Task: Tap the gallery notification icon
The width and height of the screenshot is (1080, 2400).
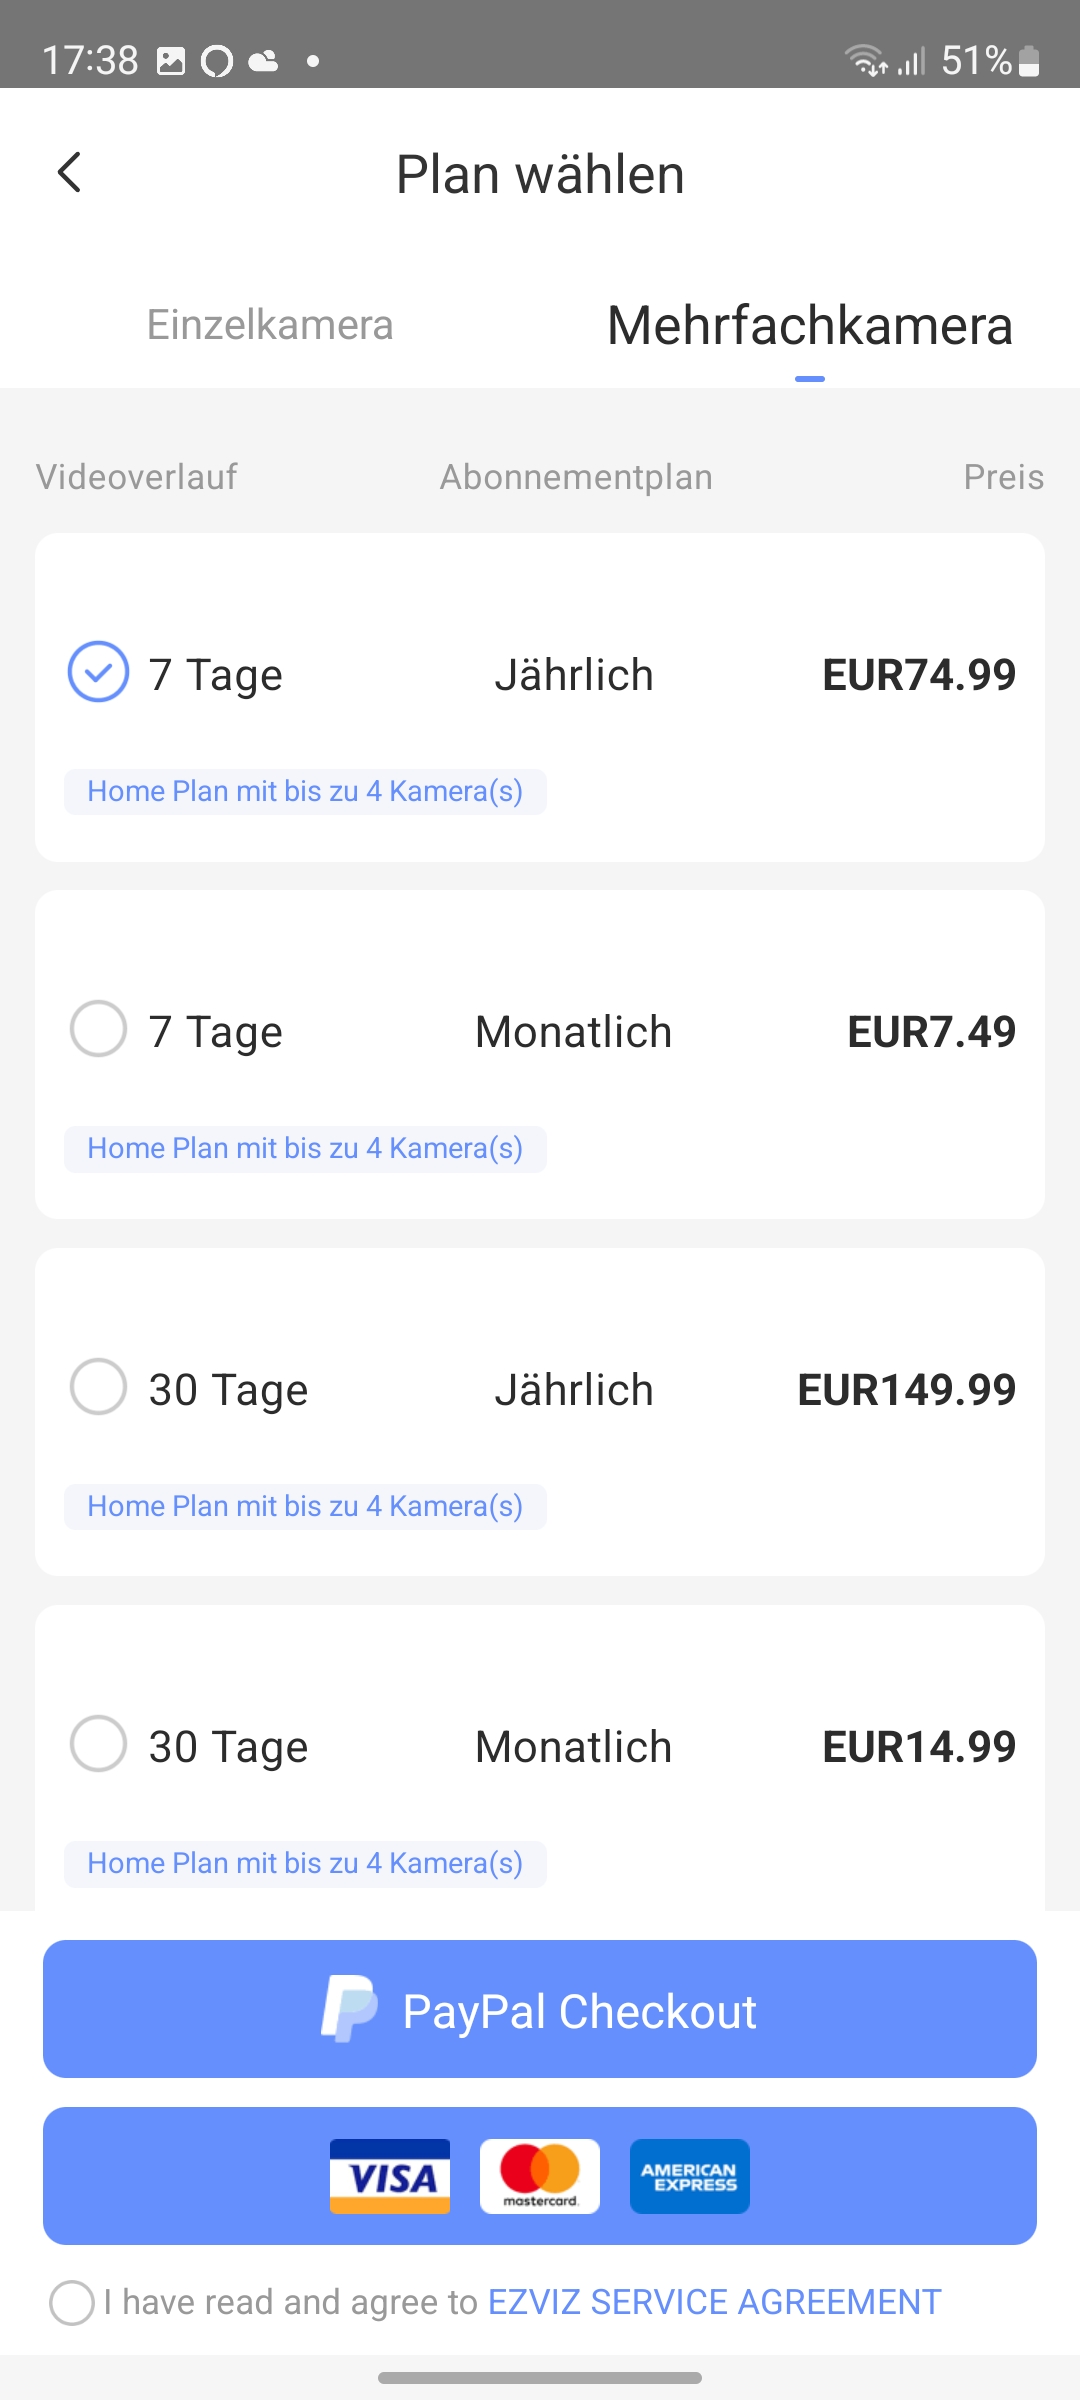Action: click(171, 61)
